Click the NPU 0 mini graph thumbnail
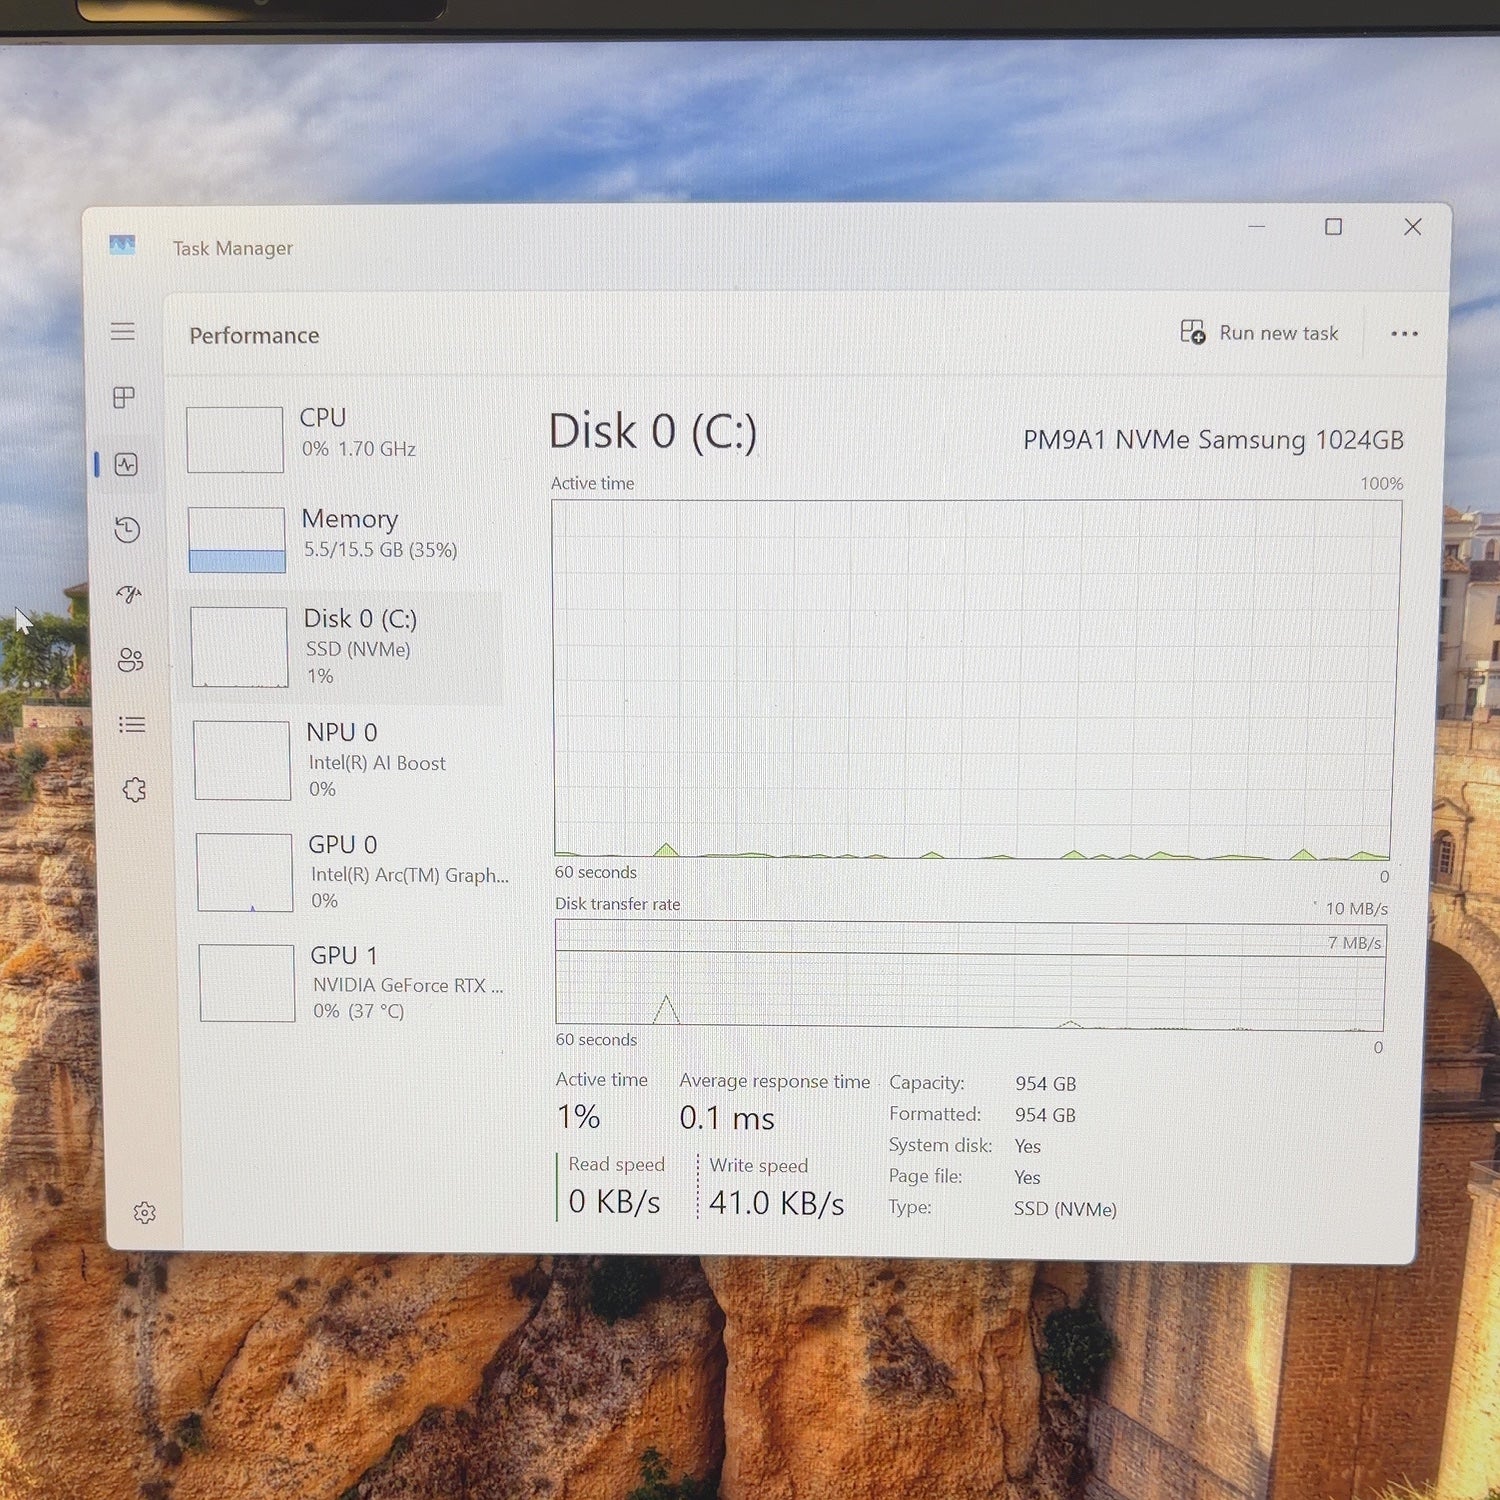 coord(242,760)
